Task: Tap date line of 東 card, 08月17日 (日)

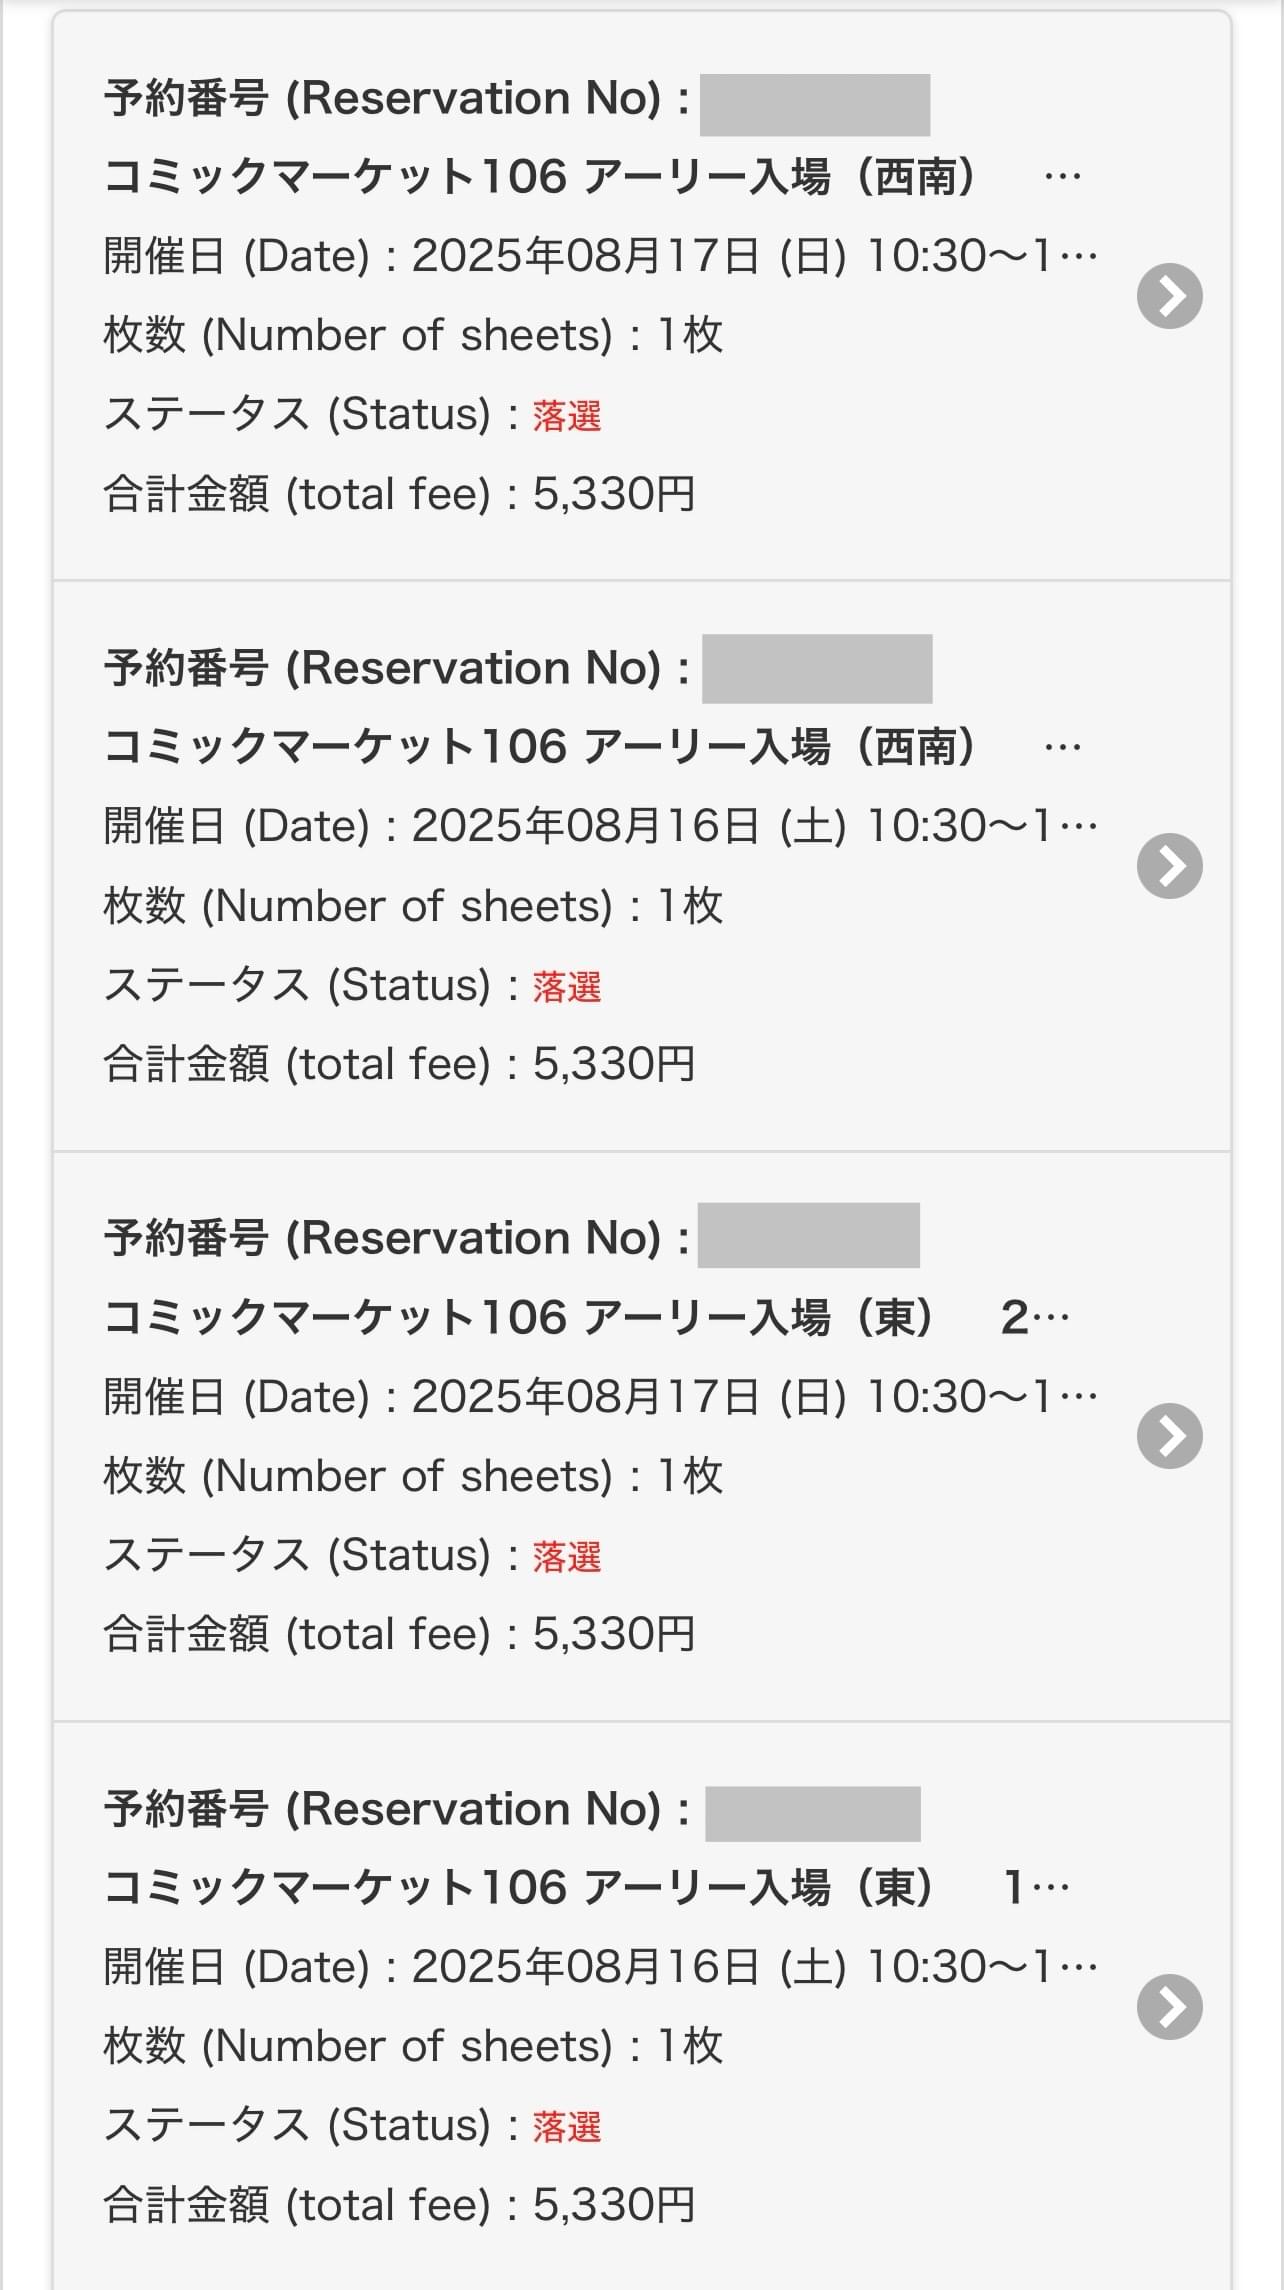Action: (600, 1396)
